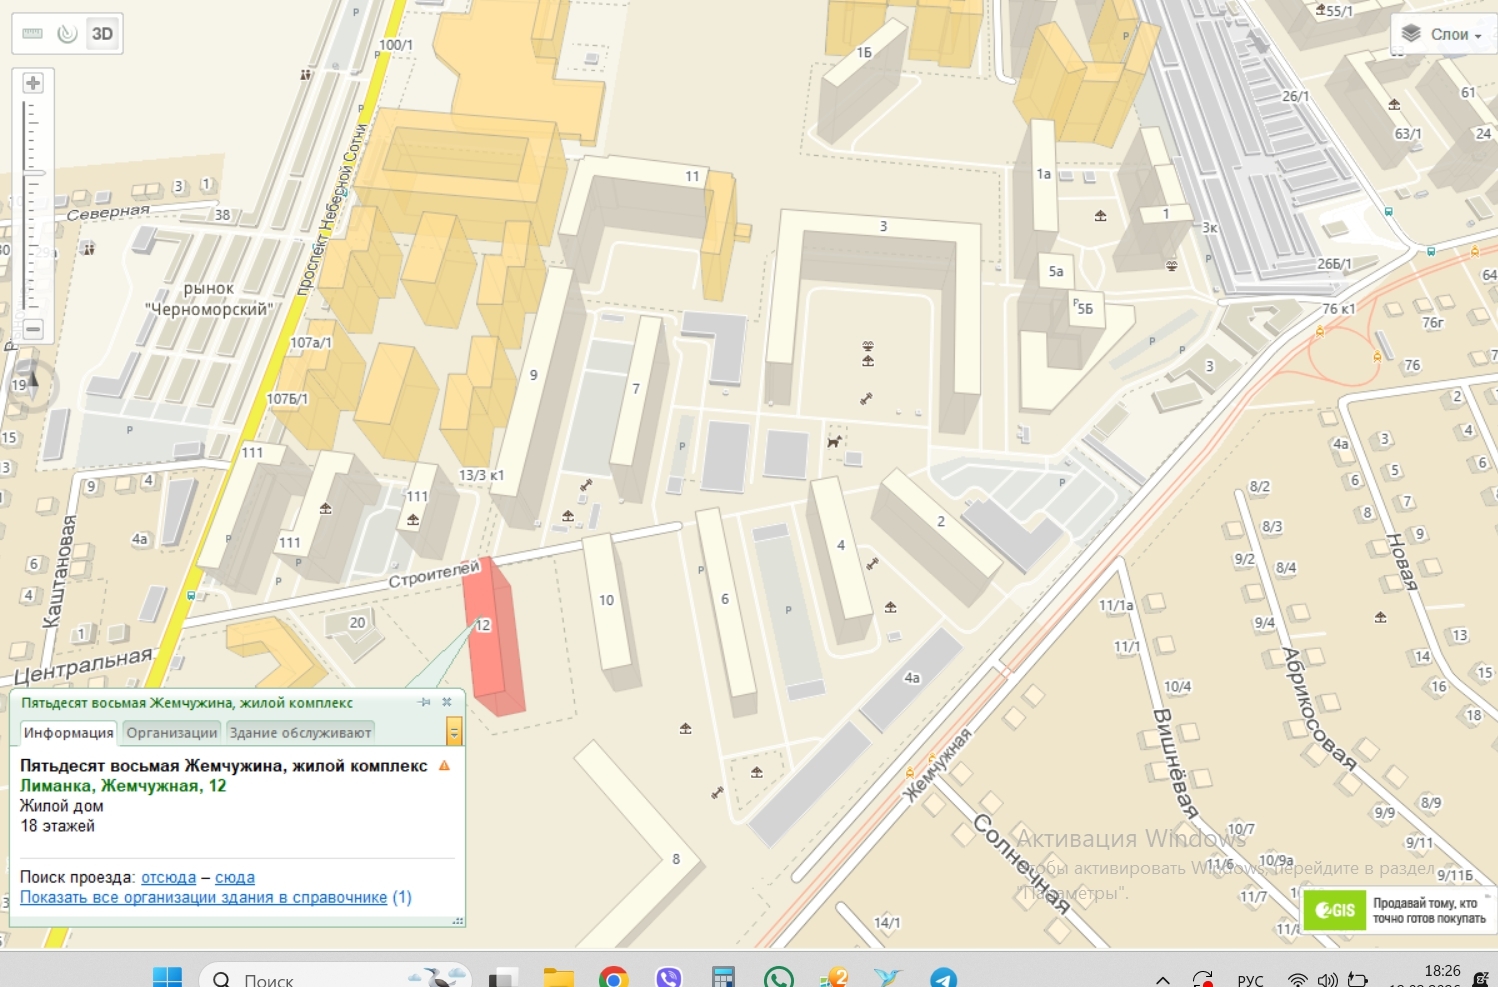Open Telegram from the taskbar
This screenshot has width=1498, height=987.
tap(942, 978)
